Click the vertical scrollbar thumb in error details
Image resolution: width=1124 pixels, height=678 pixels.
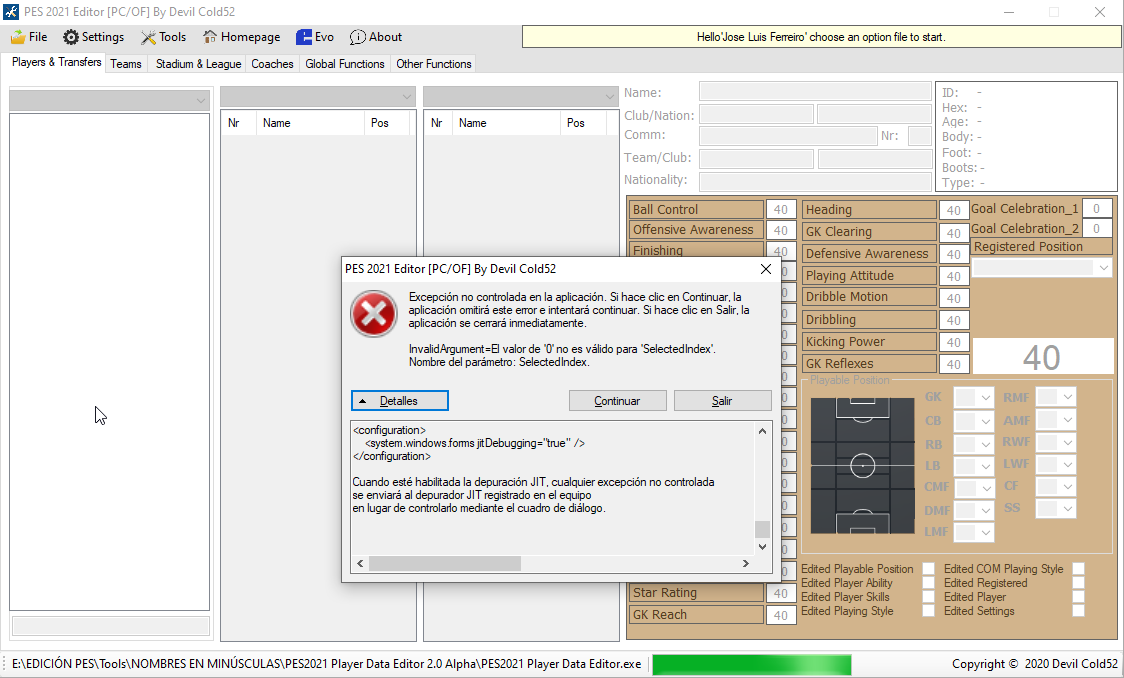tap(762, 529)
